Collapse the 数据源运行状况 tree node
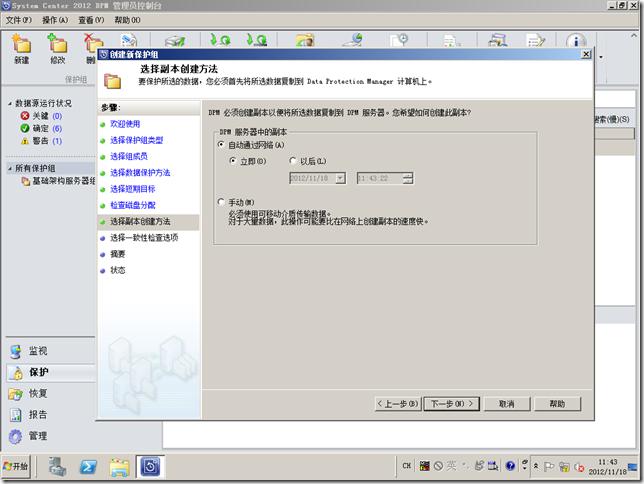The width and height of the screenshot is (644, 484). point(10,104)
